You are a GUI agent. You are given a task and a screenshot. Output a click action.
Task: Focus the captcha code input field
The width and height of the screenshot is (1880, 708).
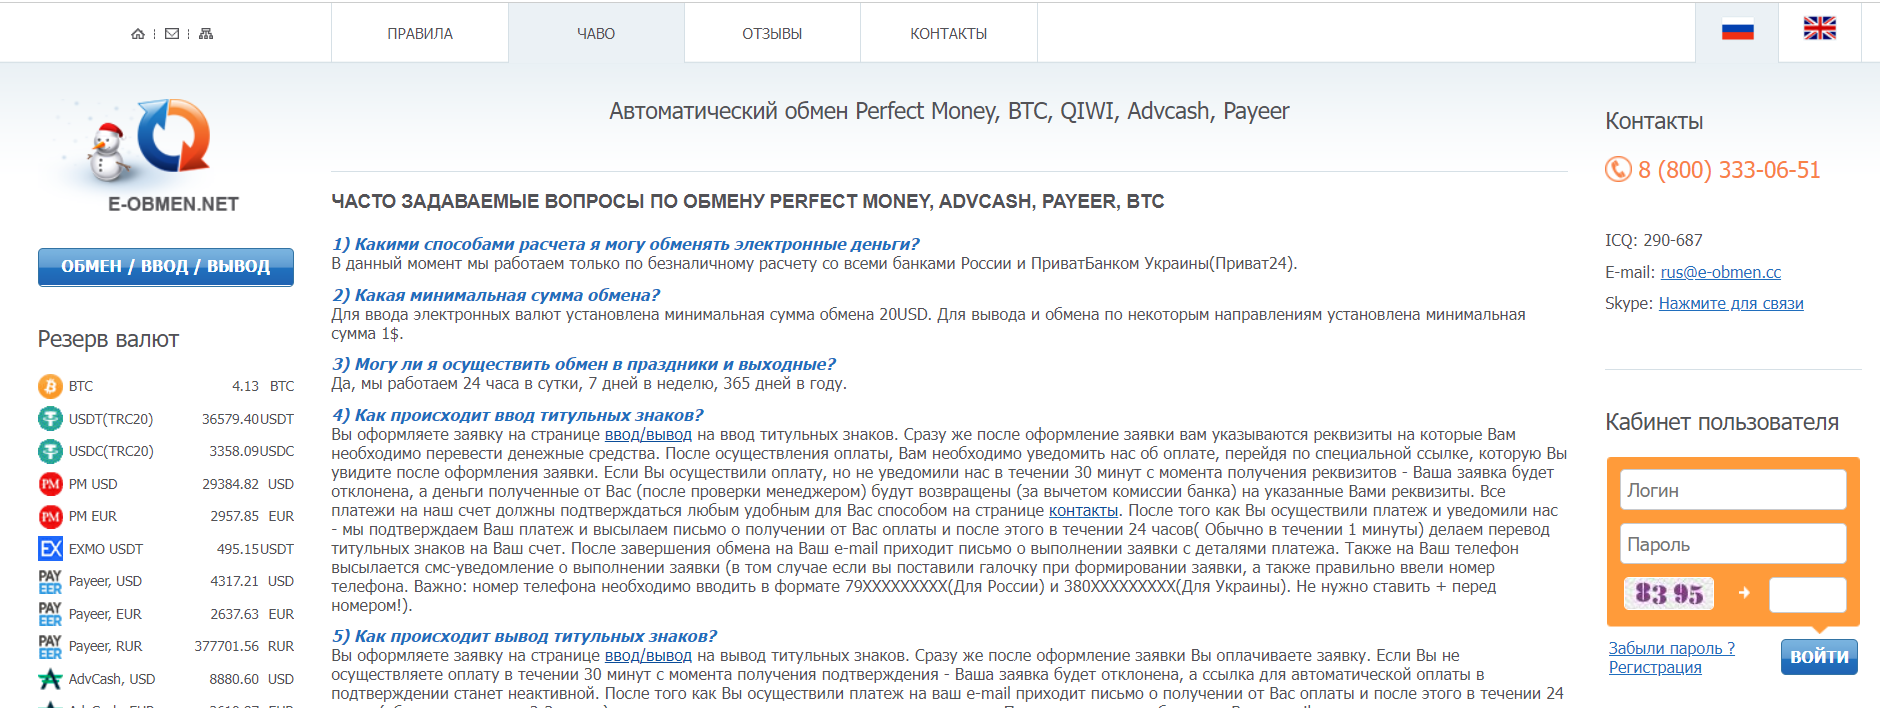click(x=1808, y=594)
